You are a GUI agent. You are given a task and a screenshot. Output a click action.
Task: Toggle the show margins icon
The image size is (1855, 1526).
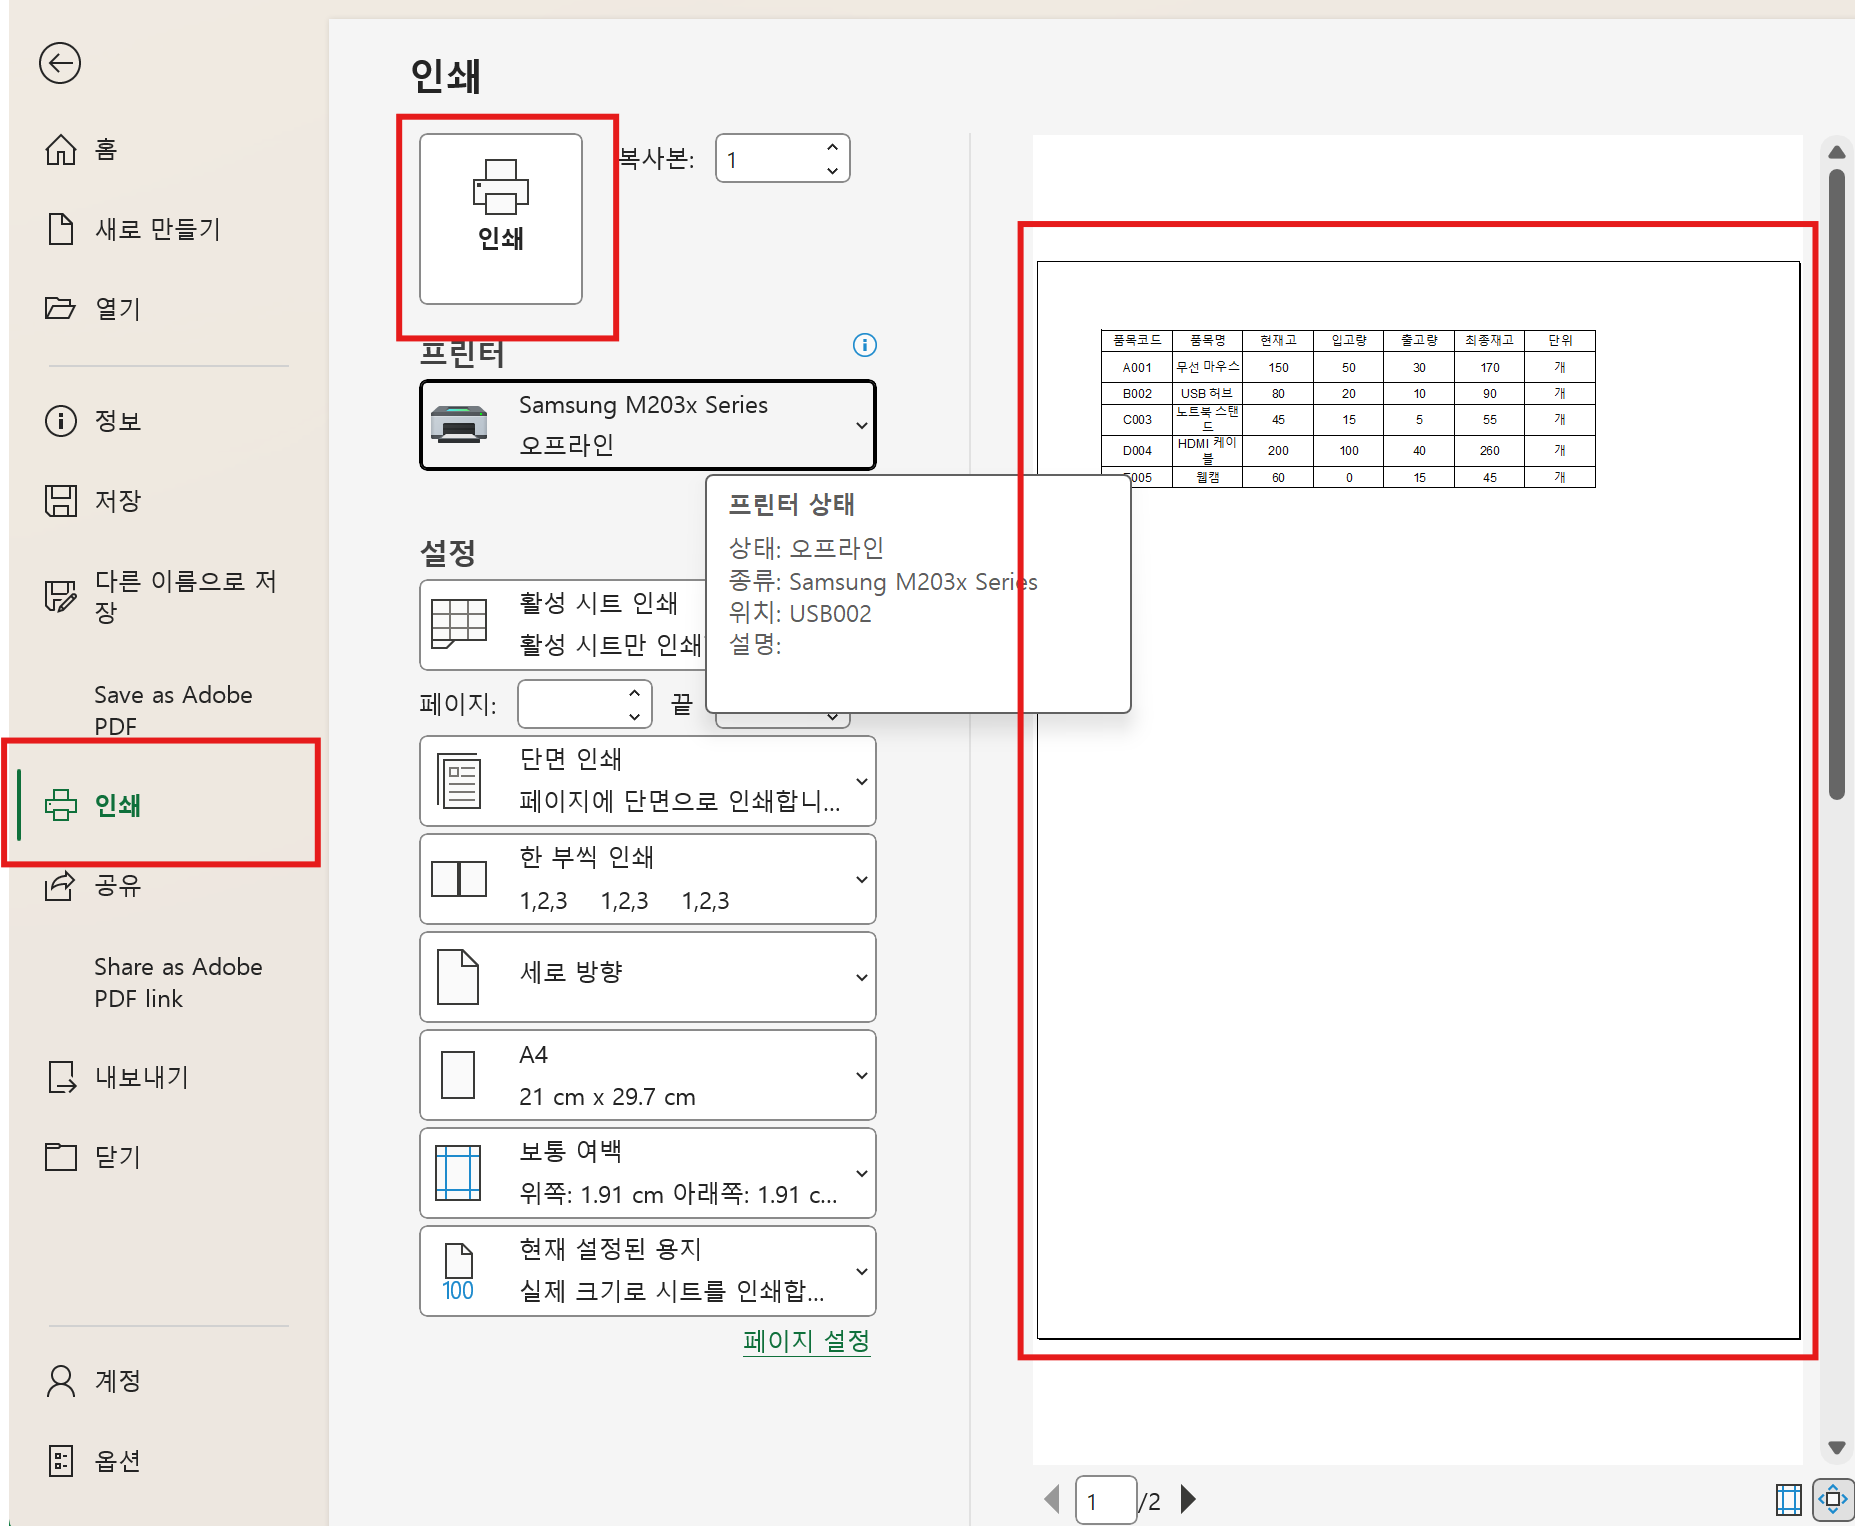click(1789, 1499)
